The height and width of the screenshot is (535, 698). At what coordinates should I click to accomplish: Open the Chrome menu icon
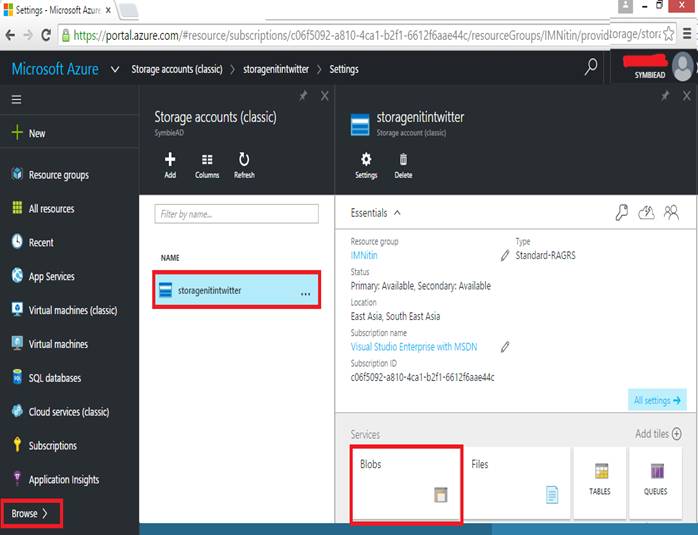[x=687, y=33]
